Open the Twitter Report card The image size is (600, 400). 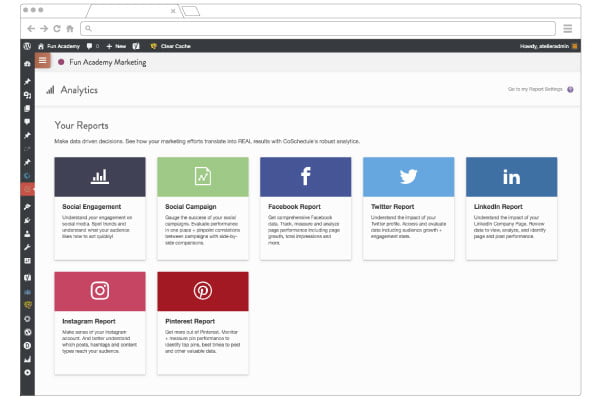(409, 209)
